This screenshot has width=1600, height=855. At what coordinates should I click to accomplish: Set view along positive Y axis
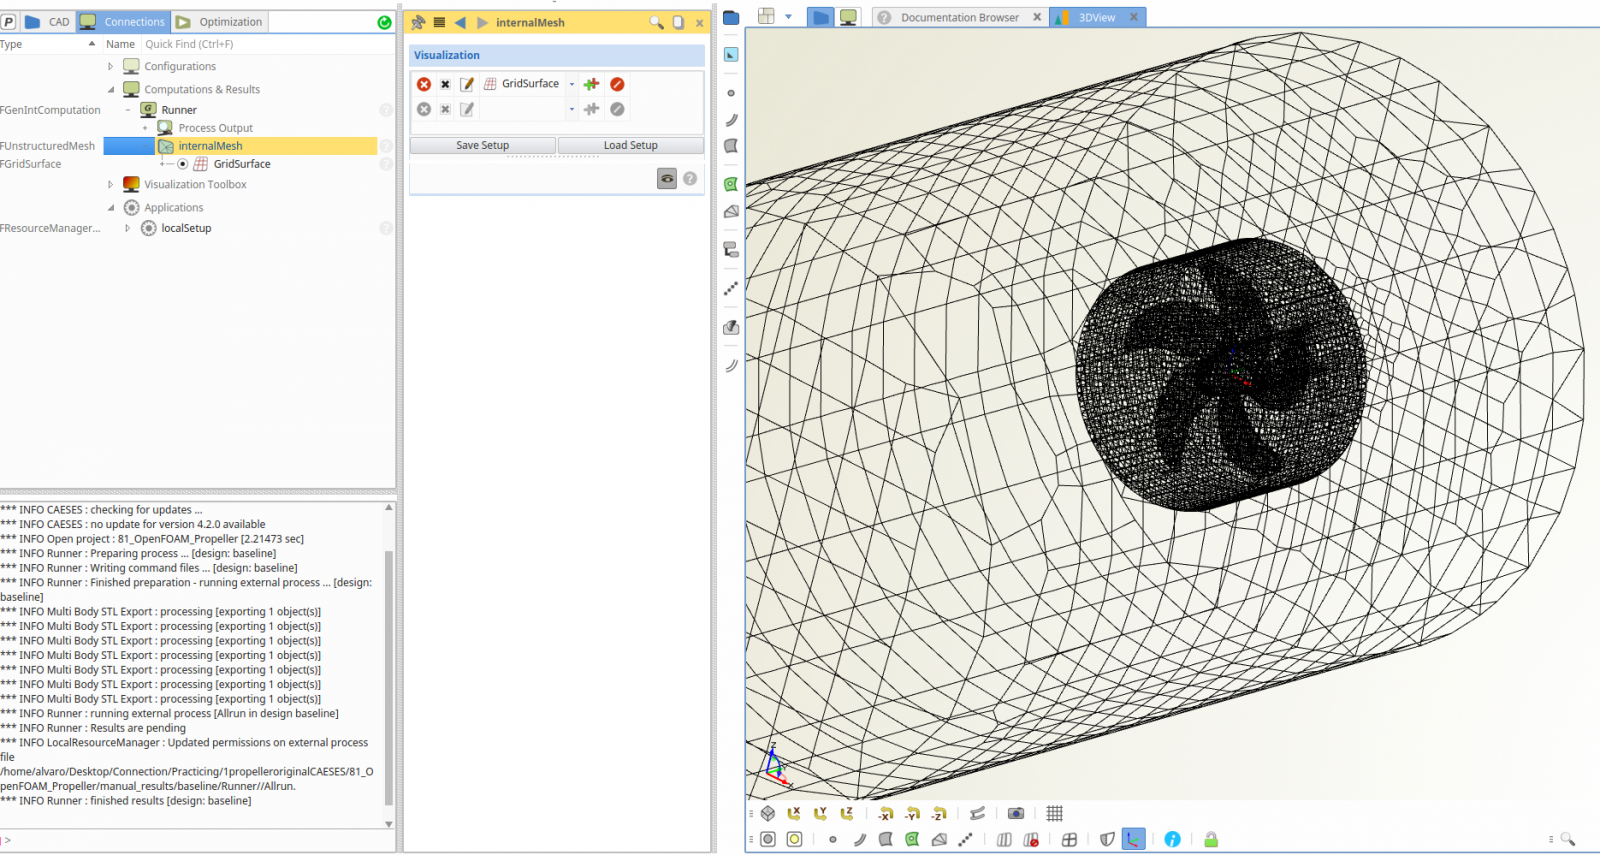(820, 813)
